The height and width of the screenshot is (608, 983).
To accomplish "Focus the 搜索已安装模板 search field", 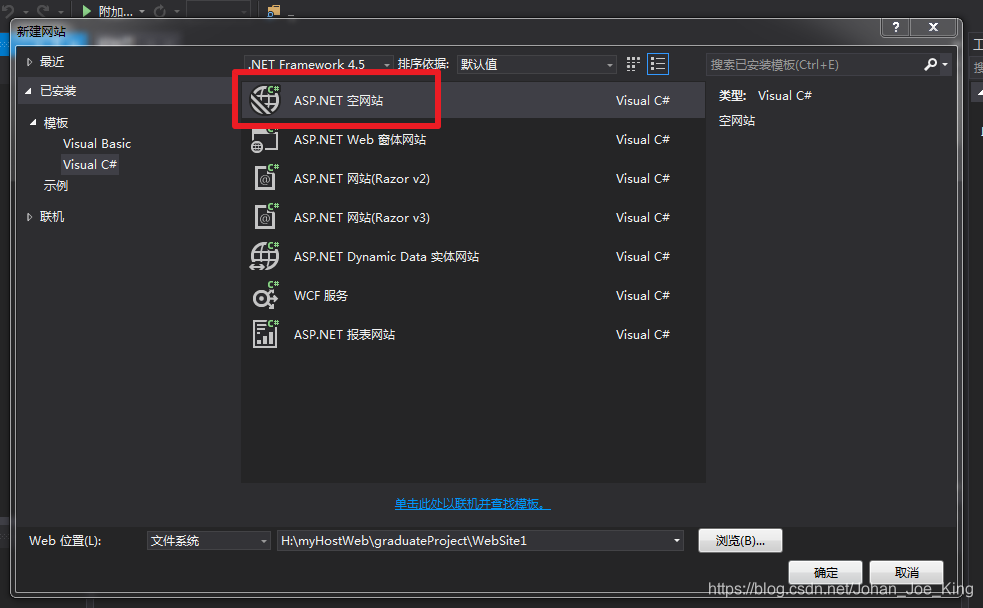I will (814, 64).
